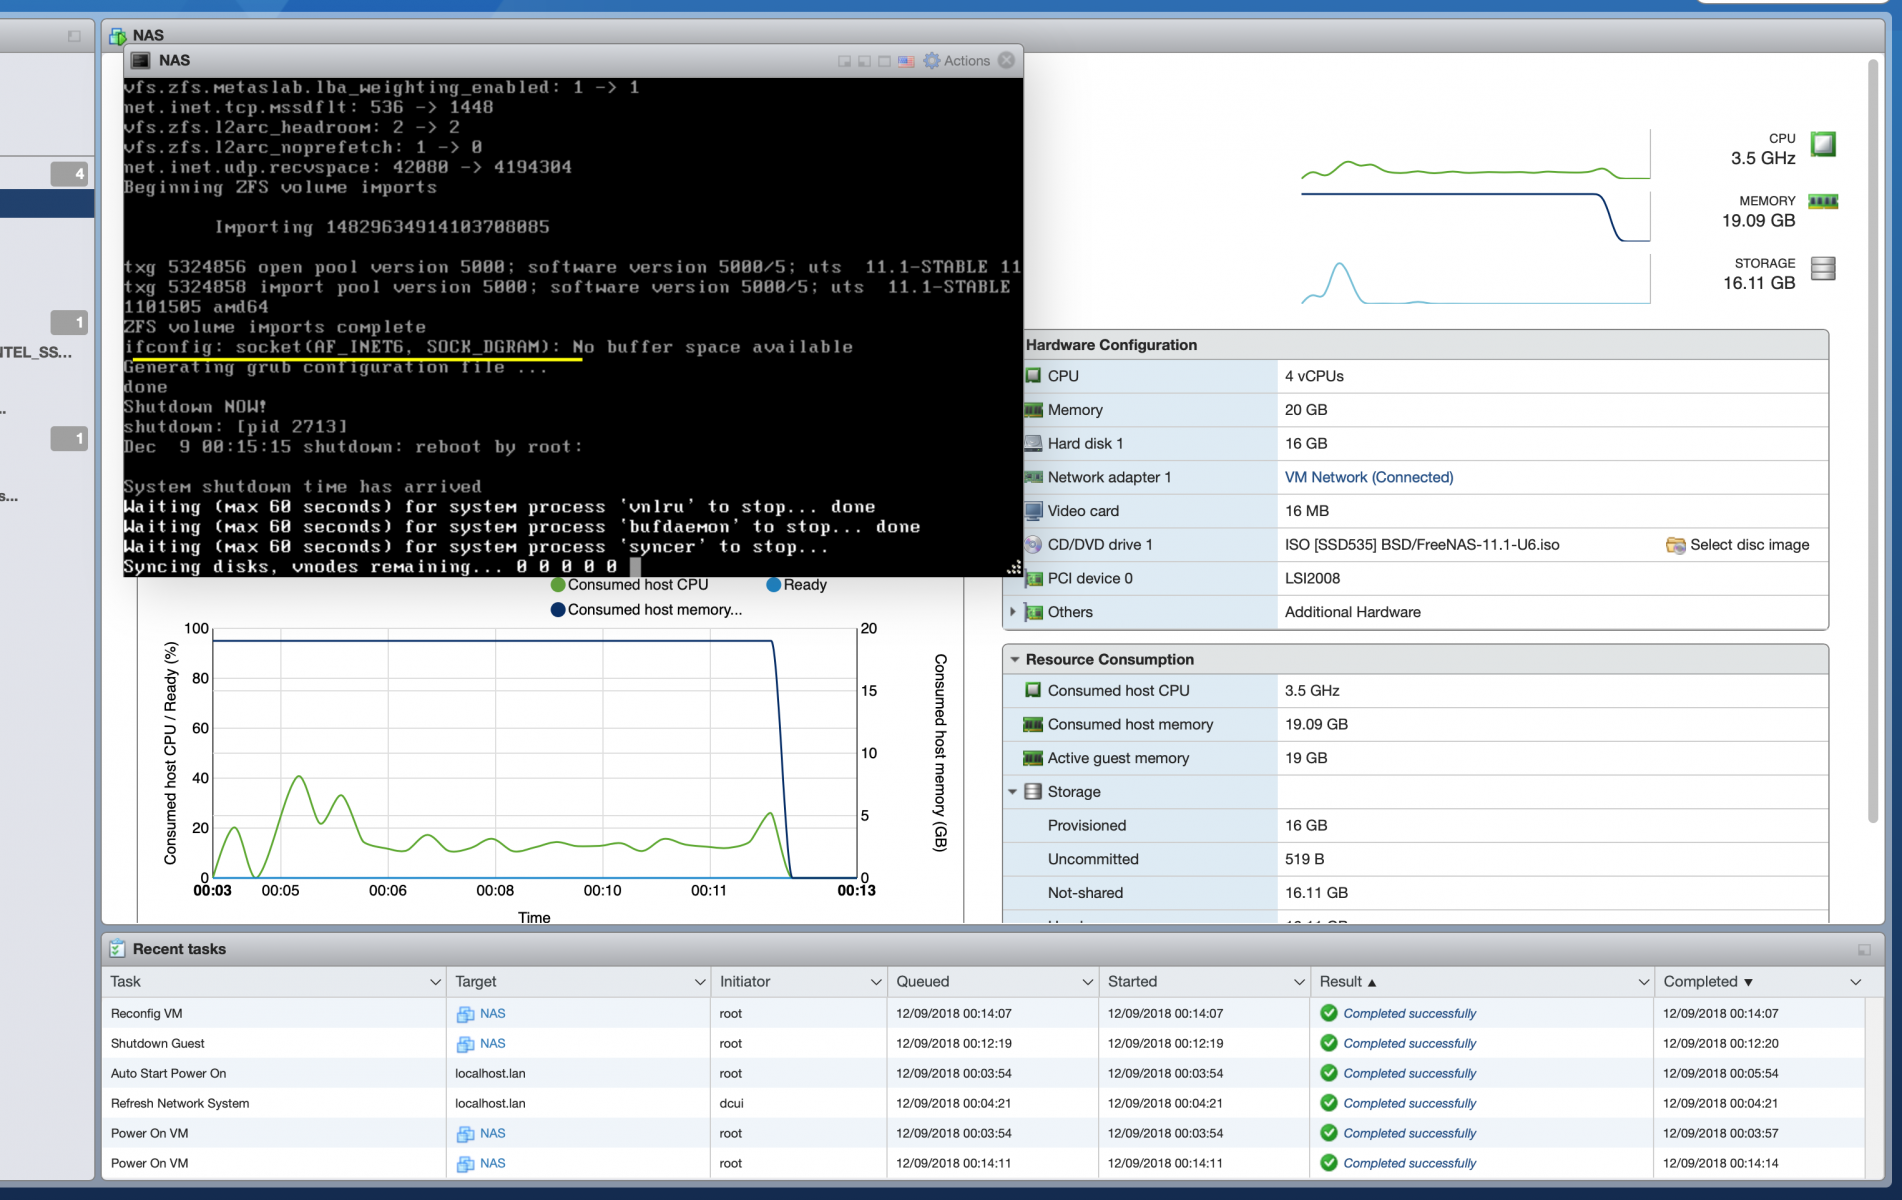Click the FreeNAS-11.1-U6.iso value text

[x=1422, y=545]
